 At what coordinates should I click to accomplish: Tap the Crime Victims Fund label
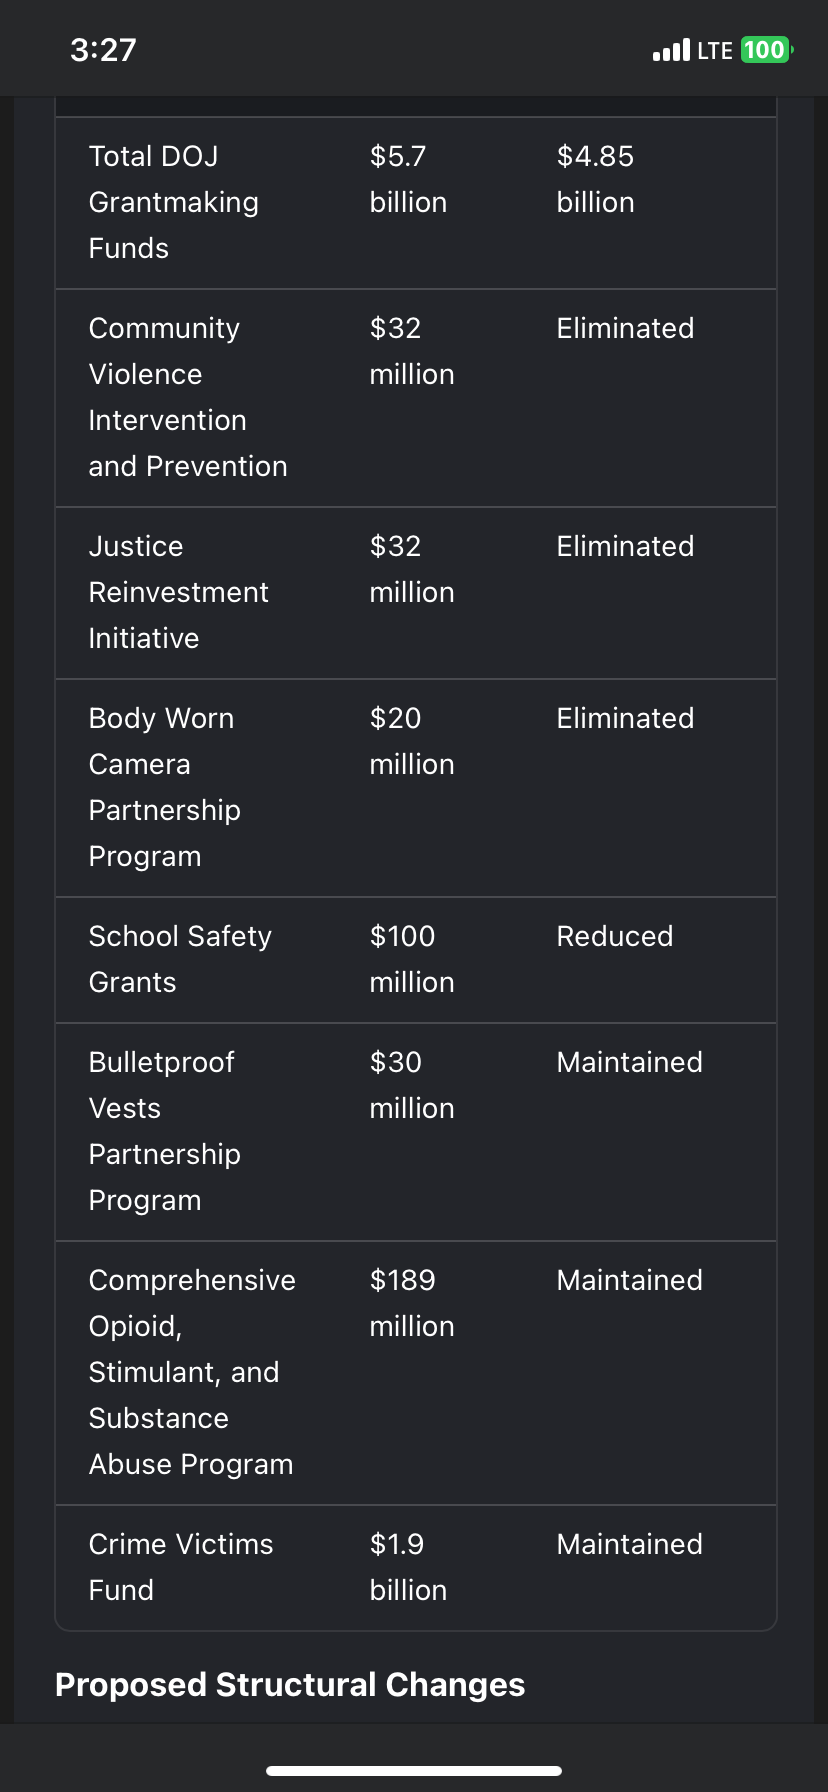180,1567
